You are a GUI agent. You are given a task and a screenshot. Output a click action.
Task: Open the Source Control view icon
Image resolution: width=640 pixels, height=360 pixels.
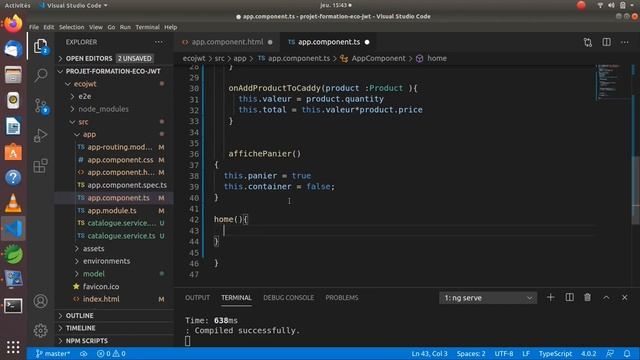coord(40,105)
